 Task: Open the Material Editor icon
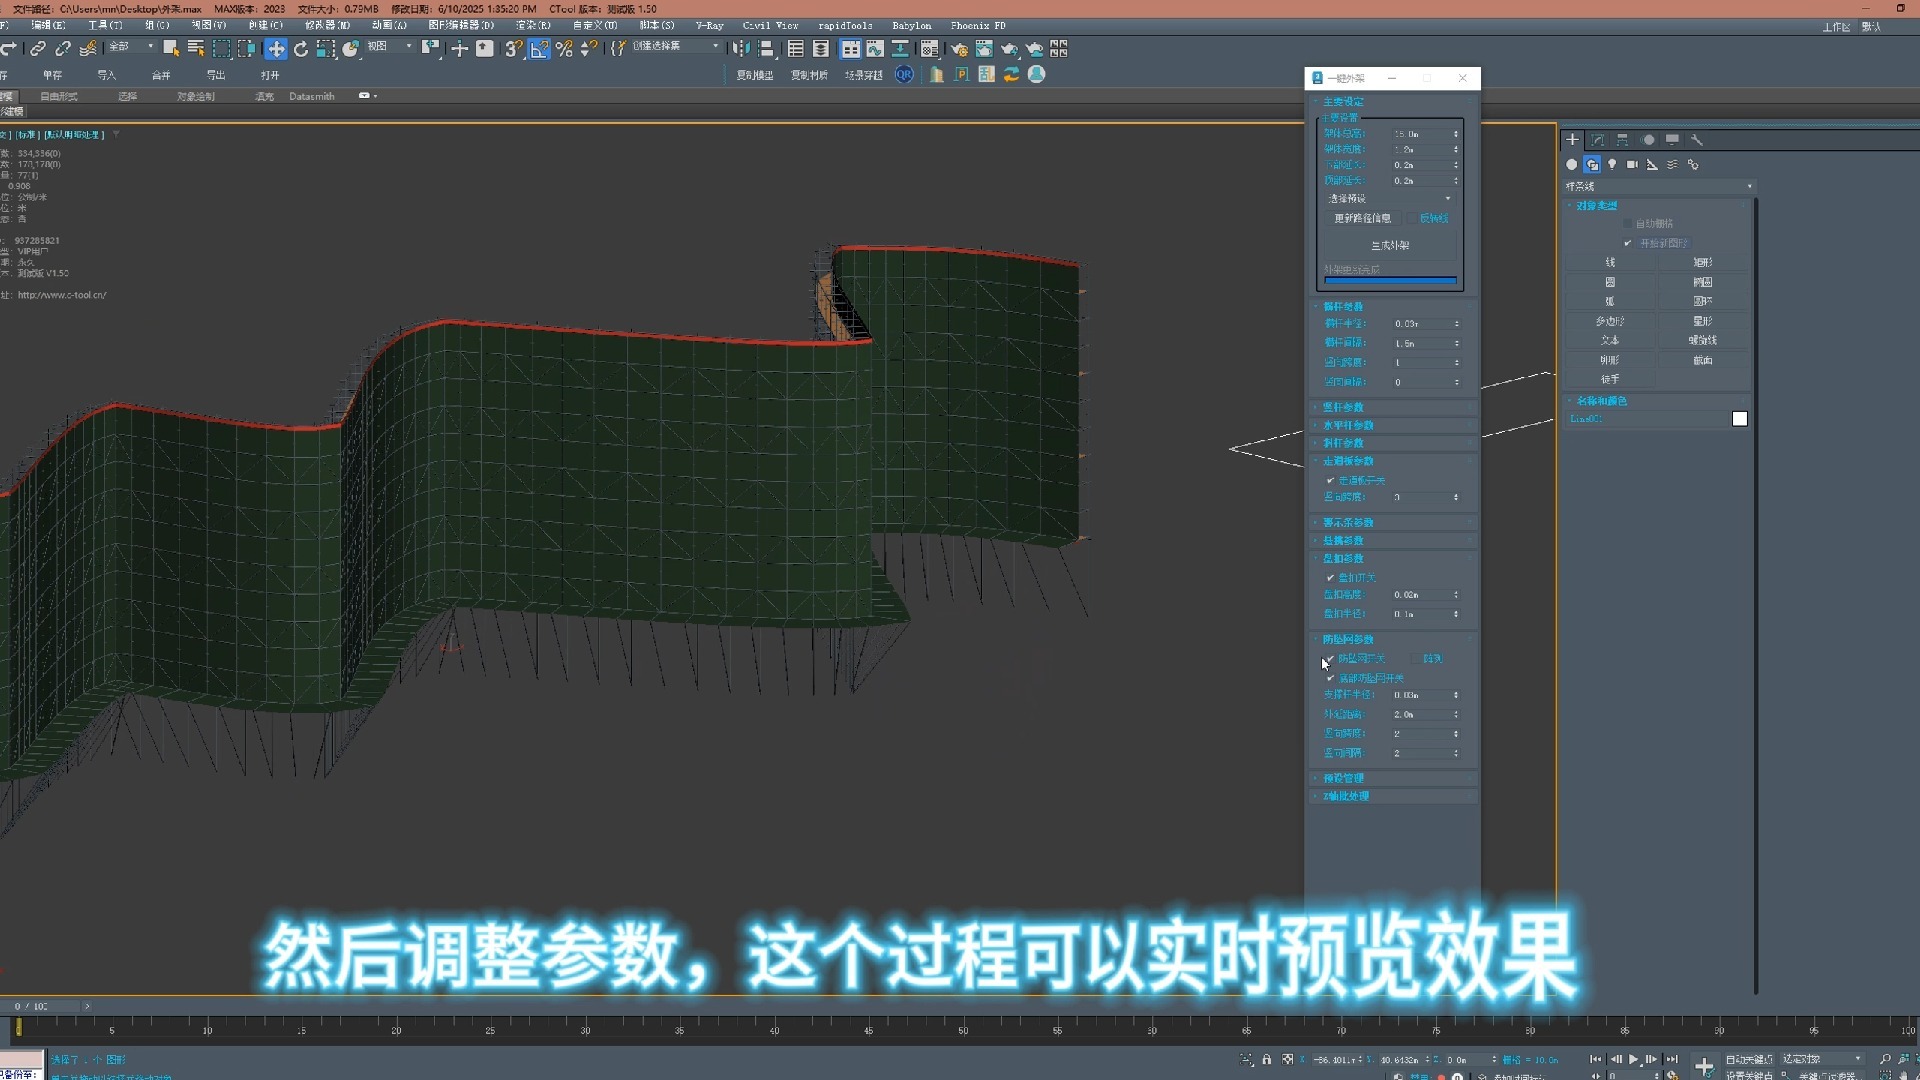tap(929, 48)
